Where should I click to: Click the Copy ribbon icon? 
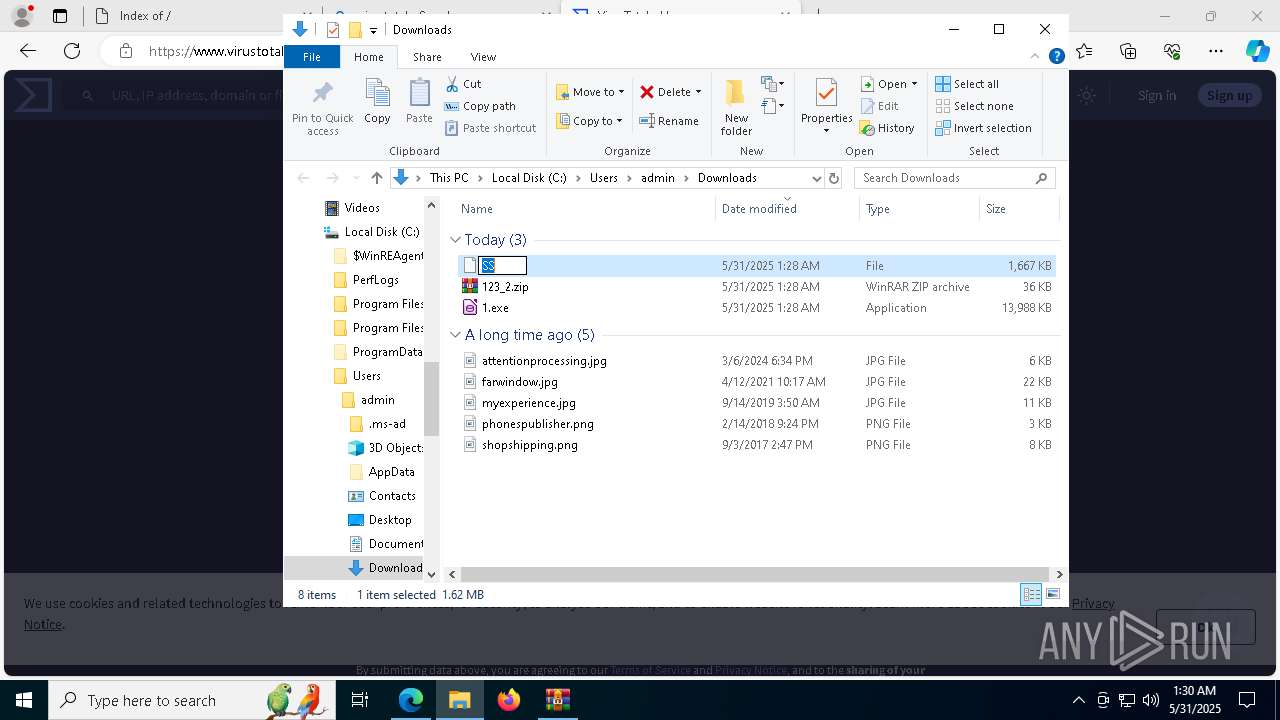tap(377, 93)
